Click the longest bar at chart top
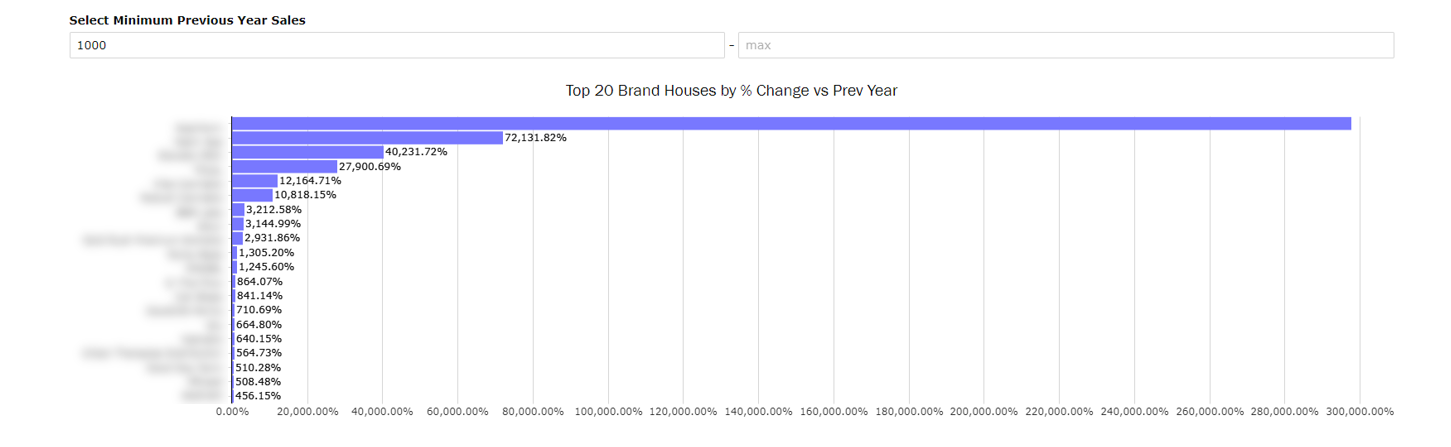 tap(790, 123)
